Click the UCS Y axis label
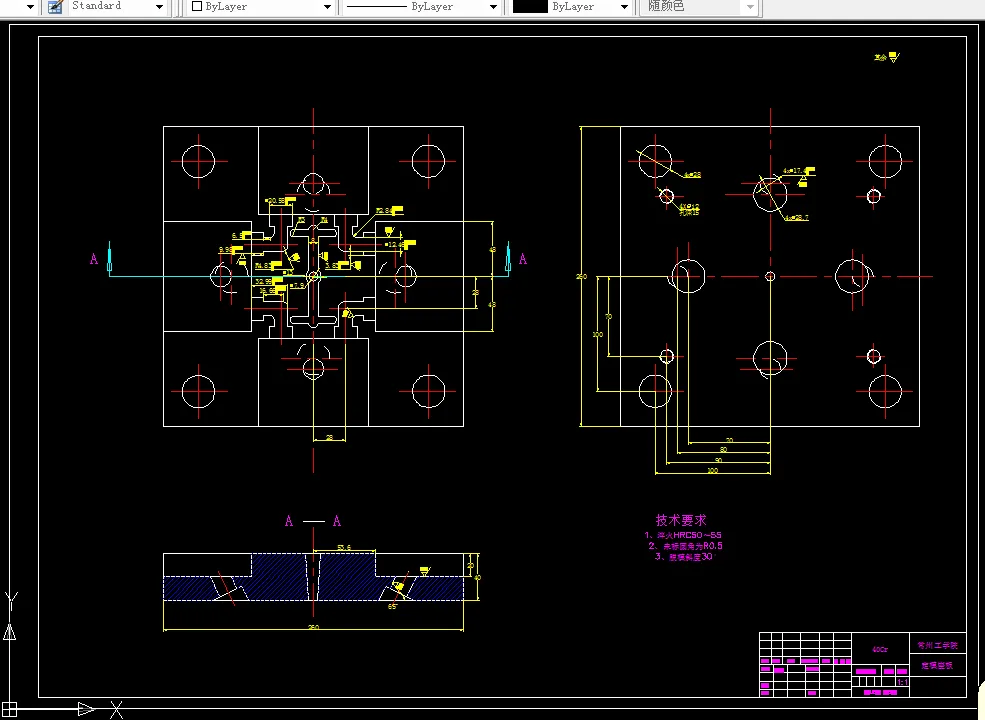The height and width of the screenshot is (720, 985). (11, 601)
